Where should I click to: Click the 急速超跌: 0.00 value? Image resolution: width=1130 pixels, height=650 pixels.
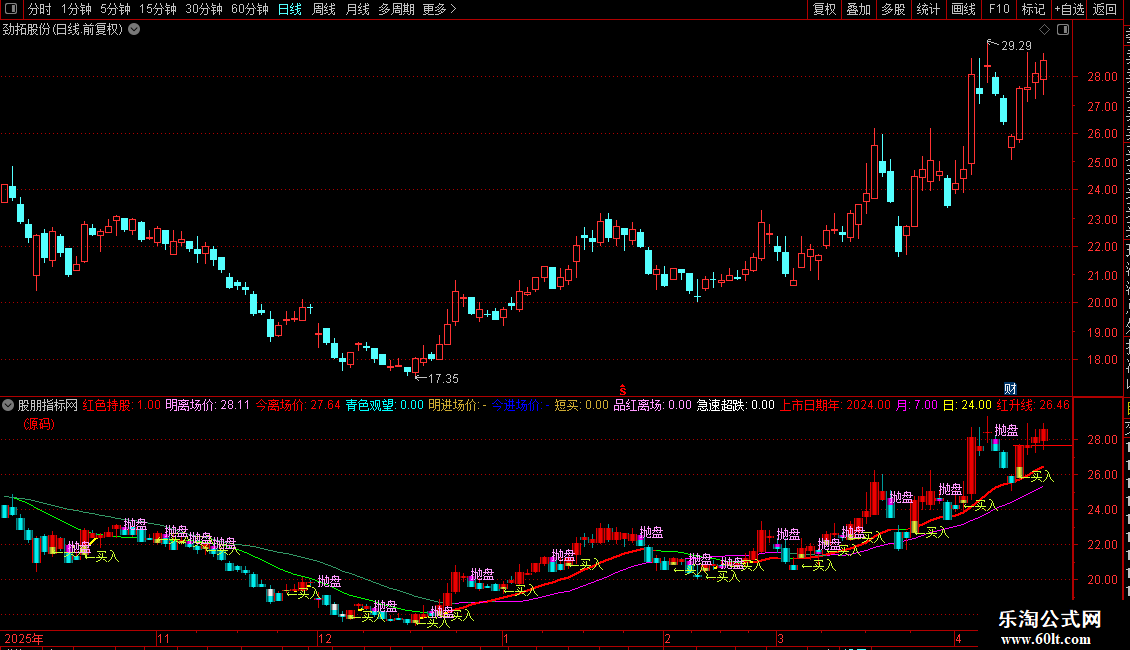(x=735, y=406)
